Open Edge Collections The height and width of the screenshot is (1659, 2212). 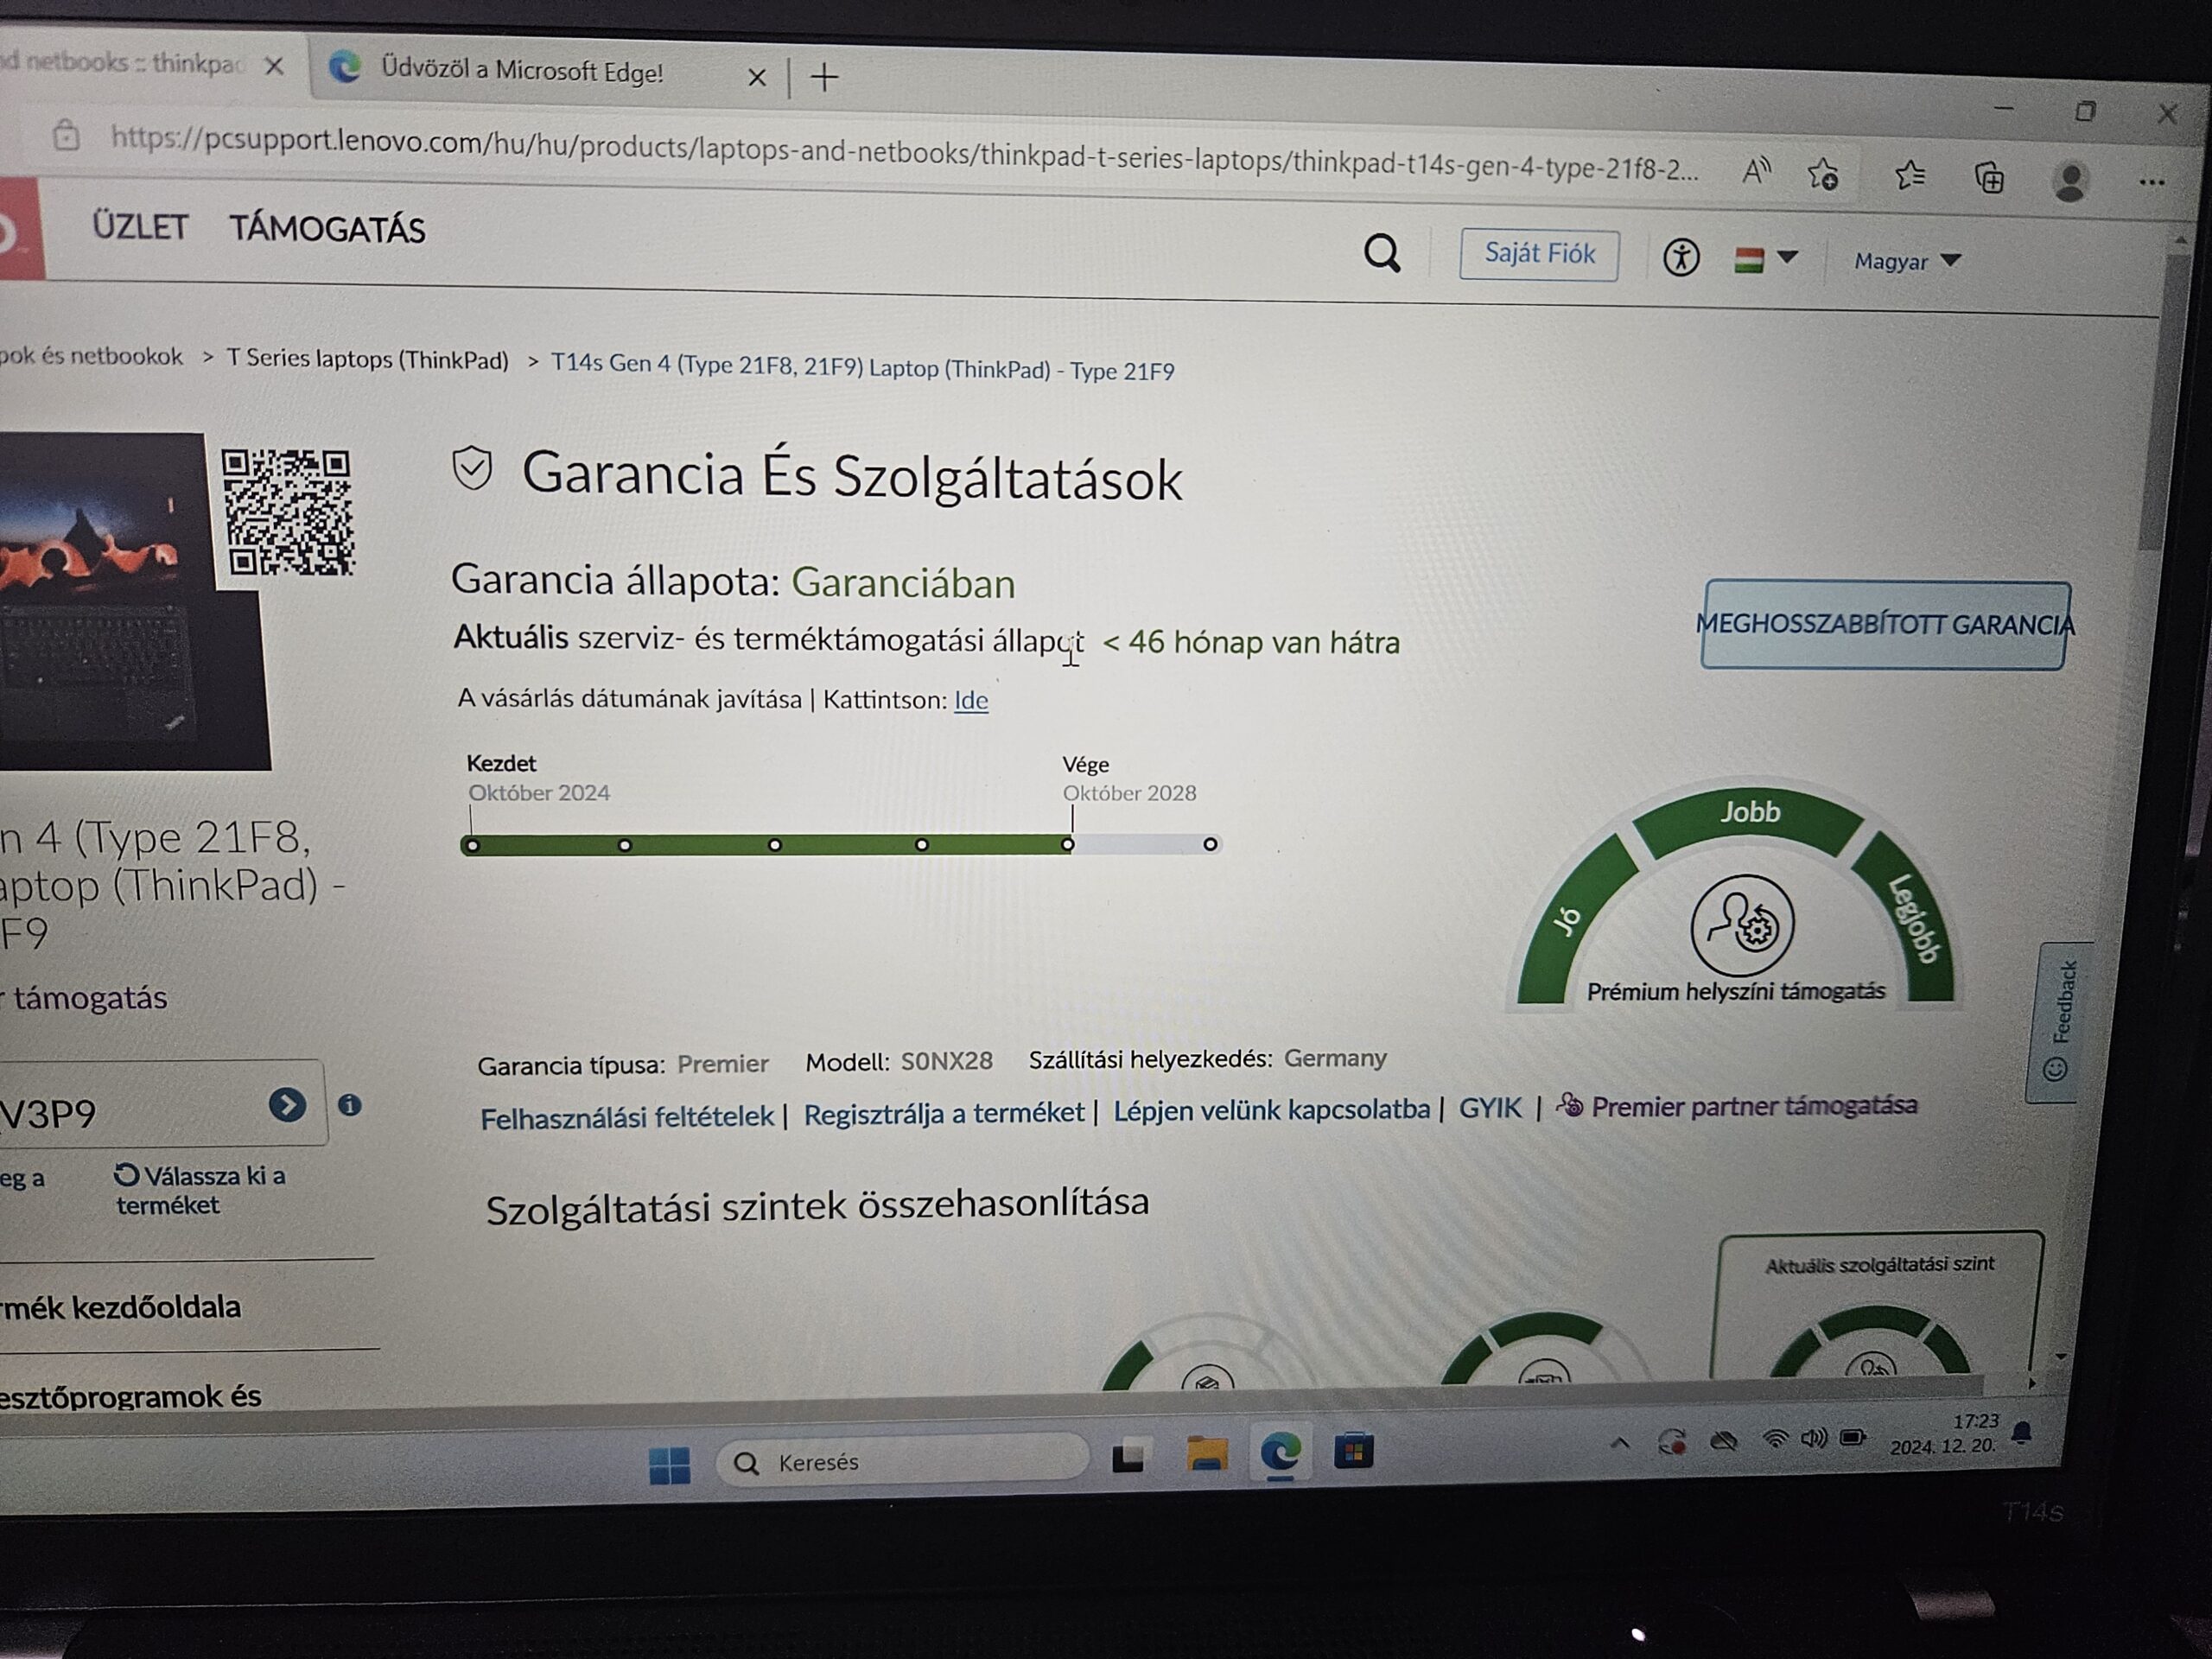click(1989, 179)
